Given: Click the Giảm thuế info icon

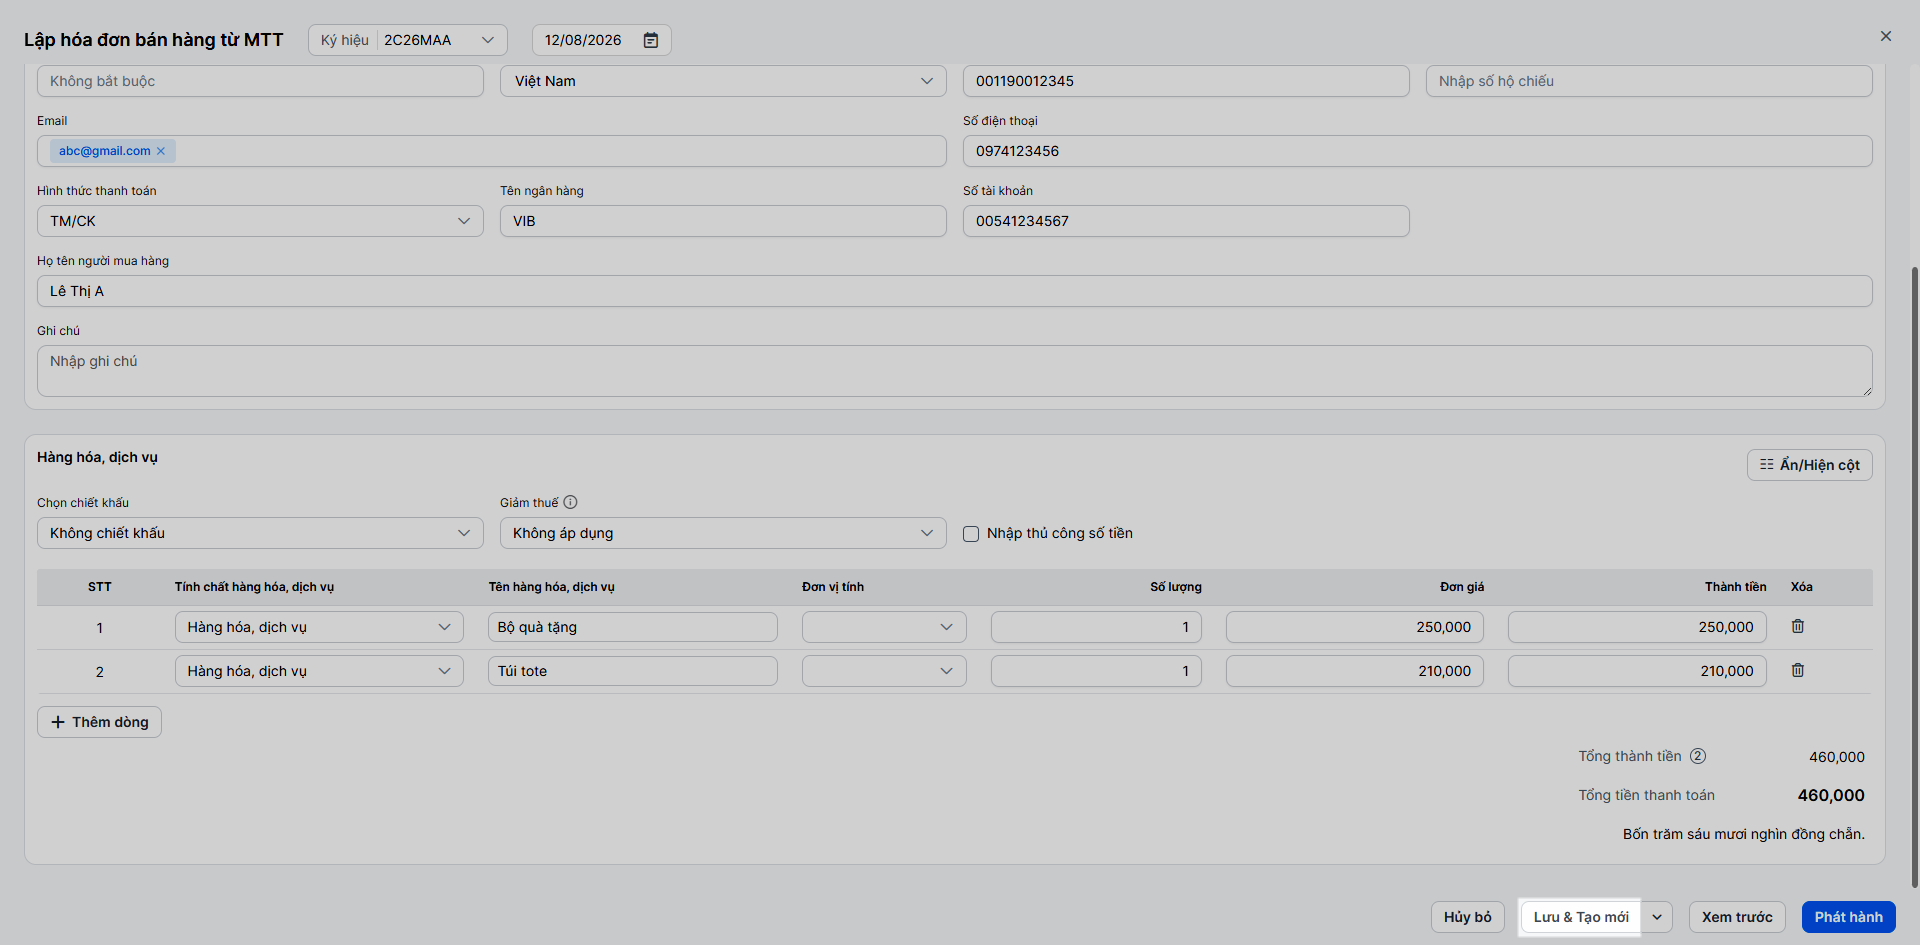Looking at the screenshot, I should tap(570, 502).
